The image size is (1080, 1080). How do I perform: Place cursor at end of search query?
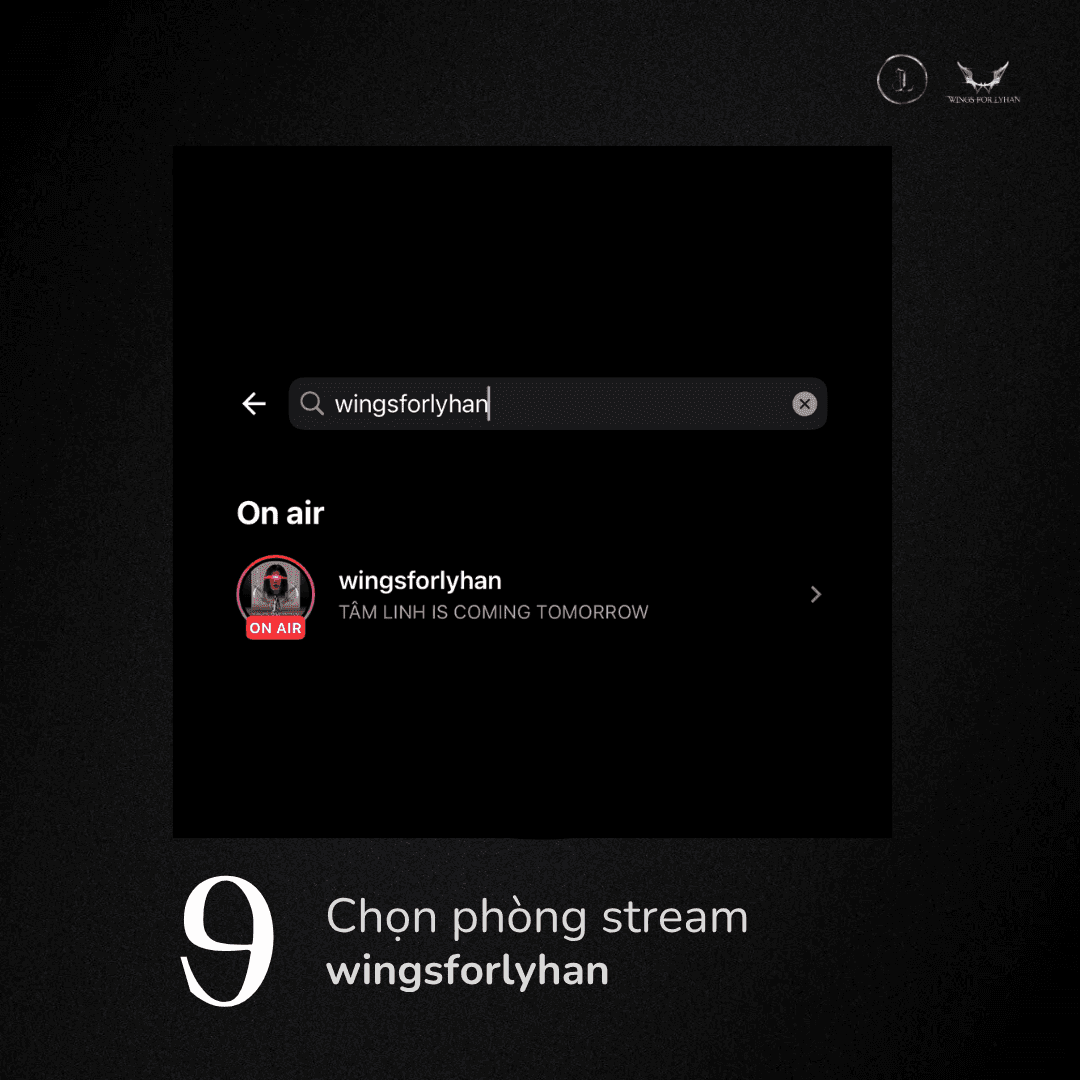point(489,404)
